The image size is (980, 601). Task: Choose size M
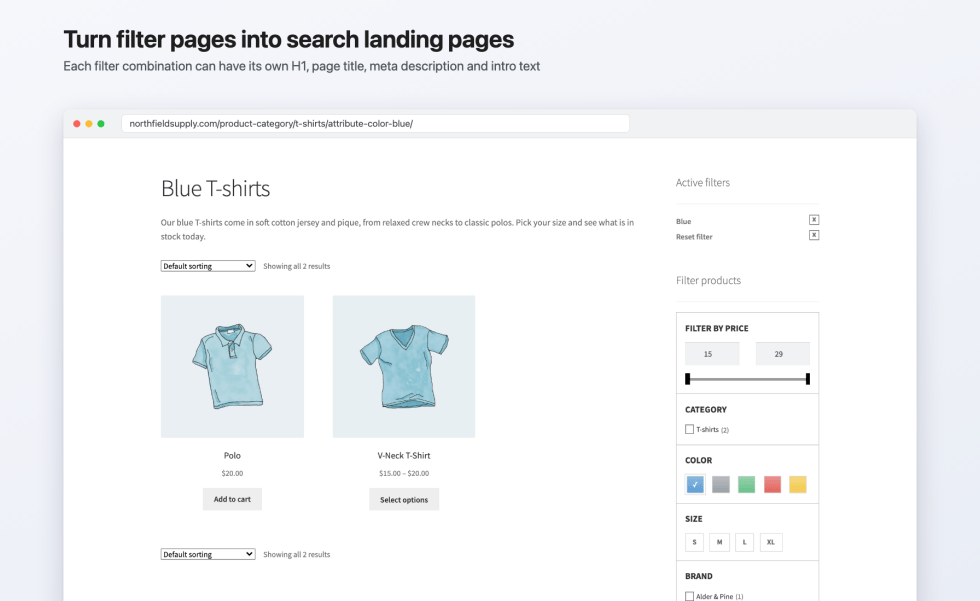[719, 542]
